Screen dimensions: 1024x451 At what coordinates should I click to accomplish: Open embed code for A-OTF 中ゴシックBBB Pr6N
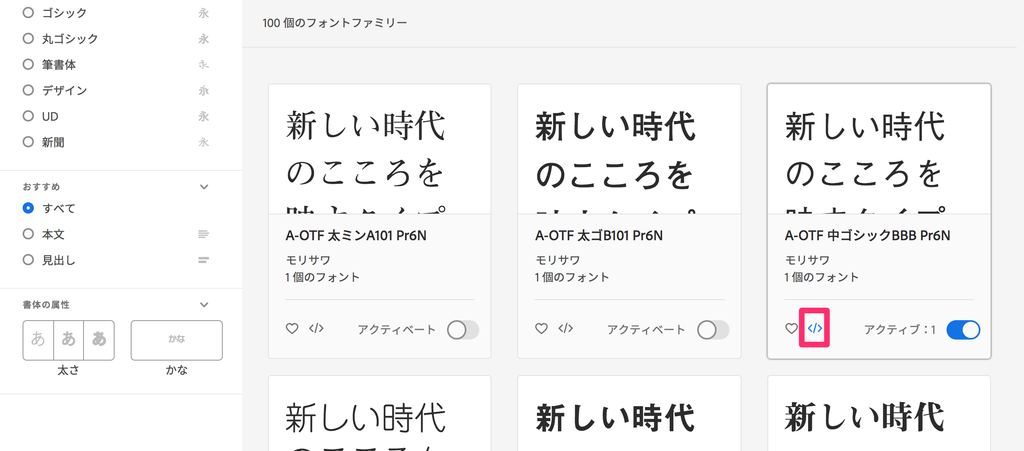point(815,328)
